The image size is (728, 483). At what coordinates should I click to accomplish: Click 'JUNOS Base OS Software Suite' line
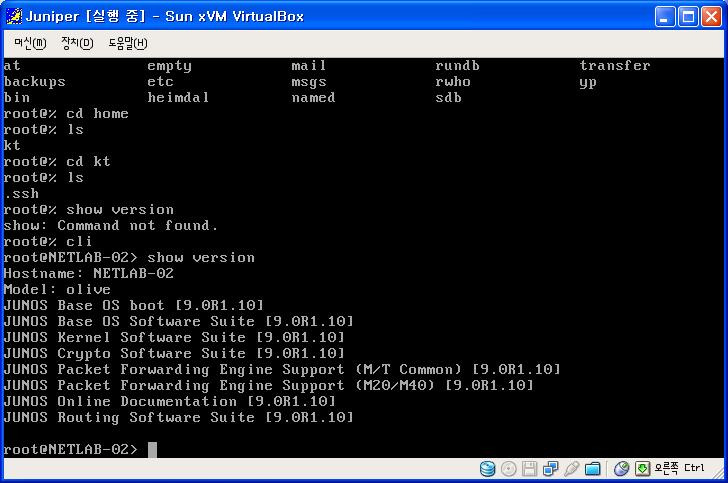pyautogui.click(x=179, y=321)
